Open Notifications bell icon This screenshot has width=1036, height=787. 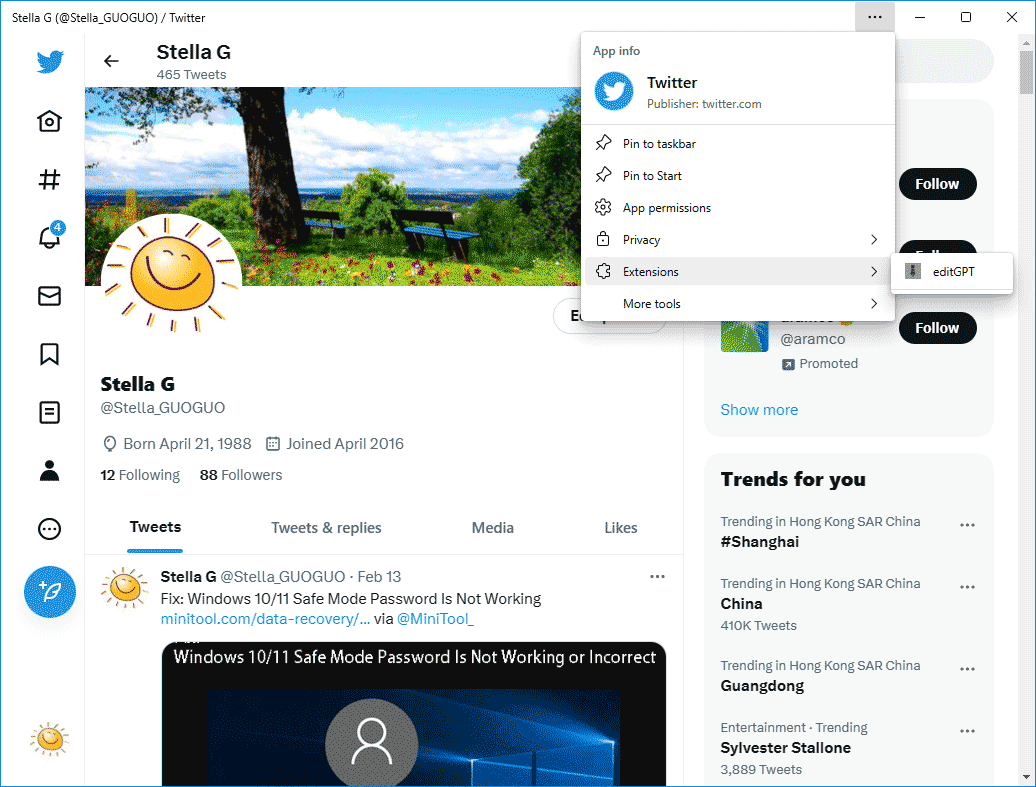point(50,237)
